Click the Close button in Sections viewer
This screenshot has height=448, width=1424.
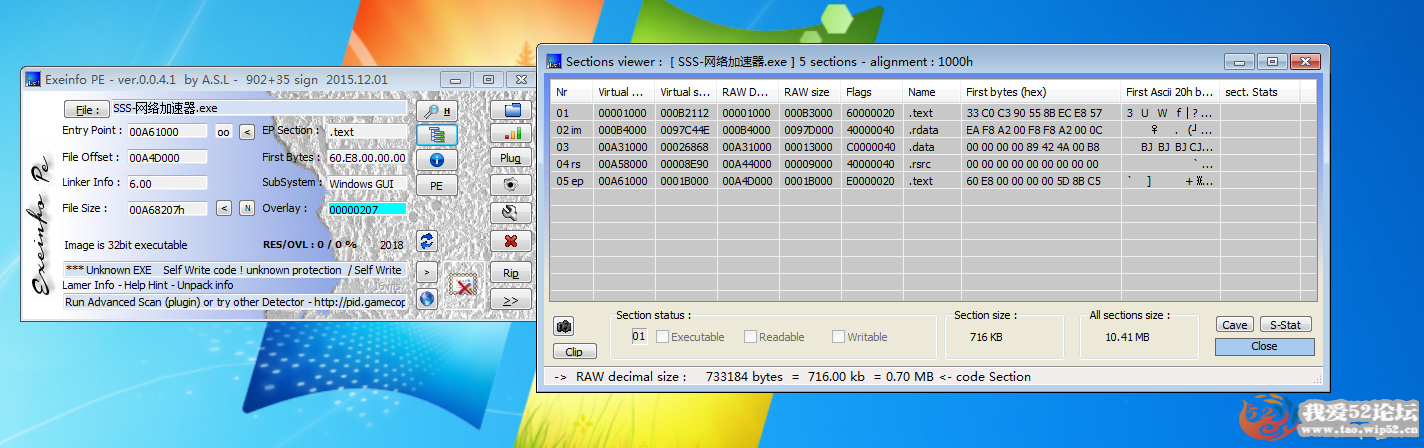point(1264,346)
